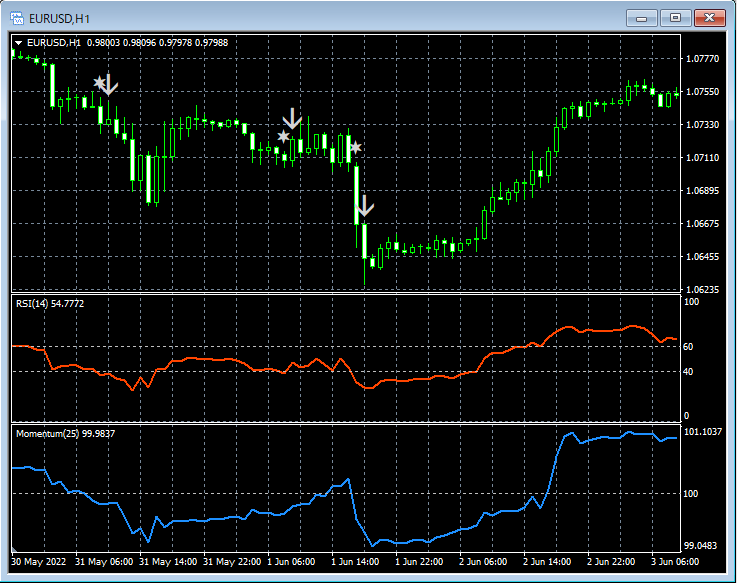Click the small triangle marker at bottom-left corner

coord(15,551)
